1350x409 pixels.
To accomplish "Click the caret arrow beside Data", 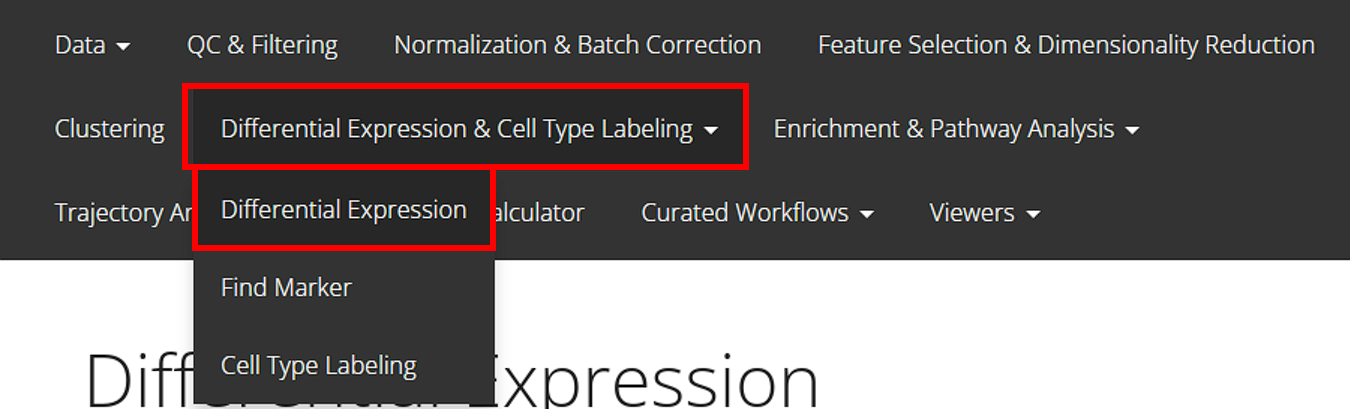I will tap(123, 46).
